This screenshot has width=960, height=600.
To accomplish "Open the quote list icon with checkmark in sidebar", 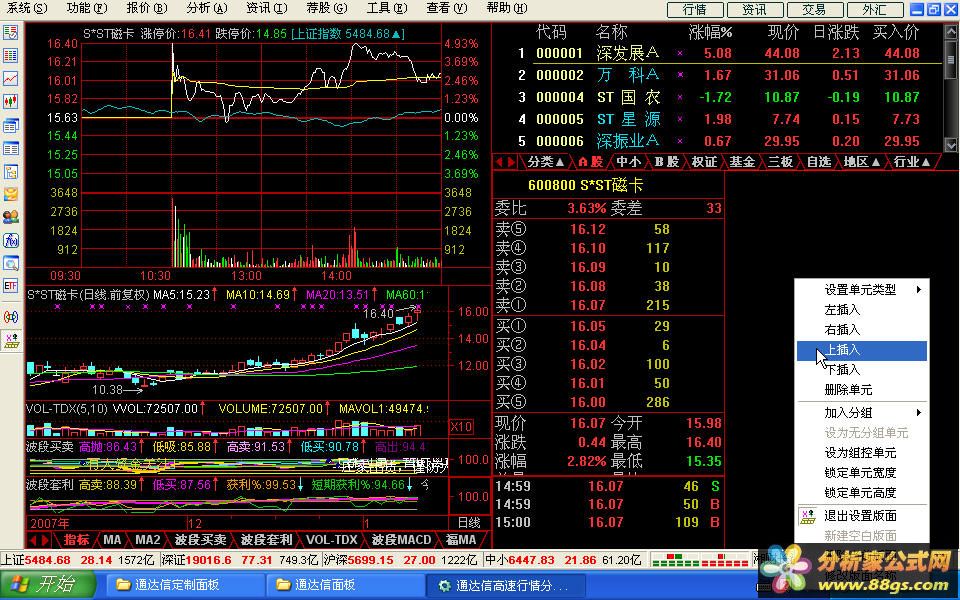I will coord(10,32).
